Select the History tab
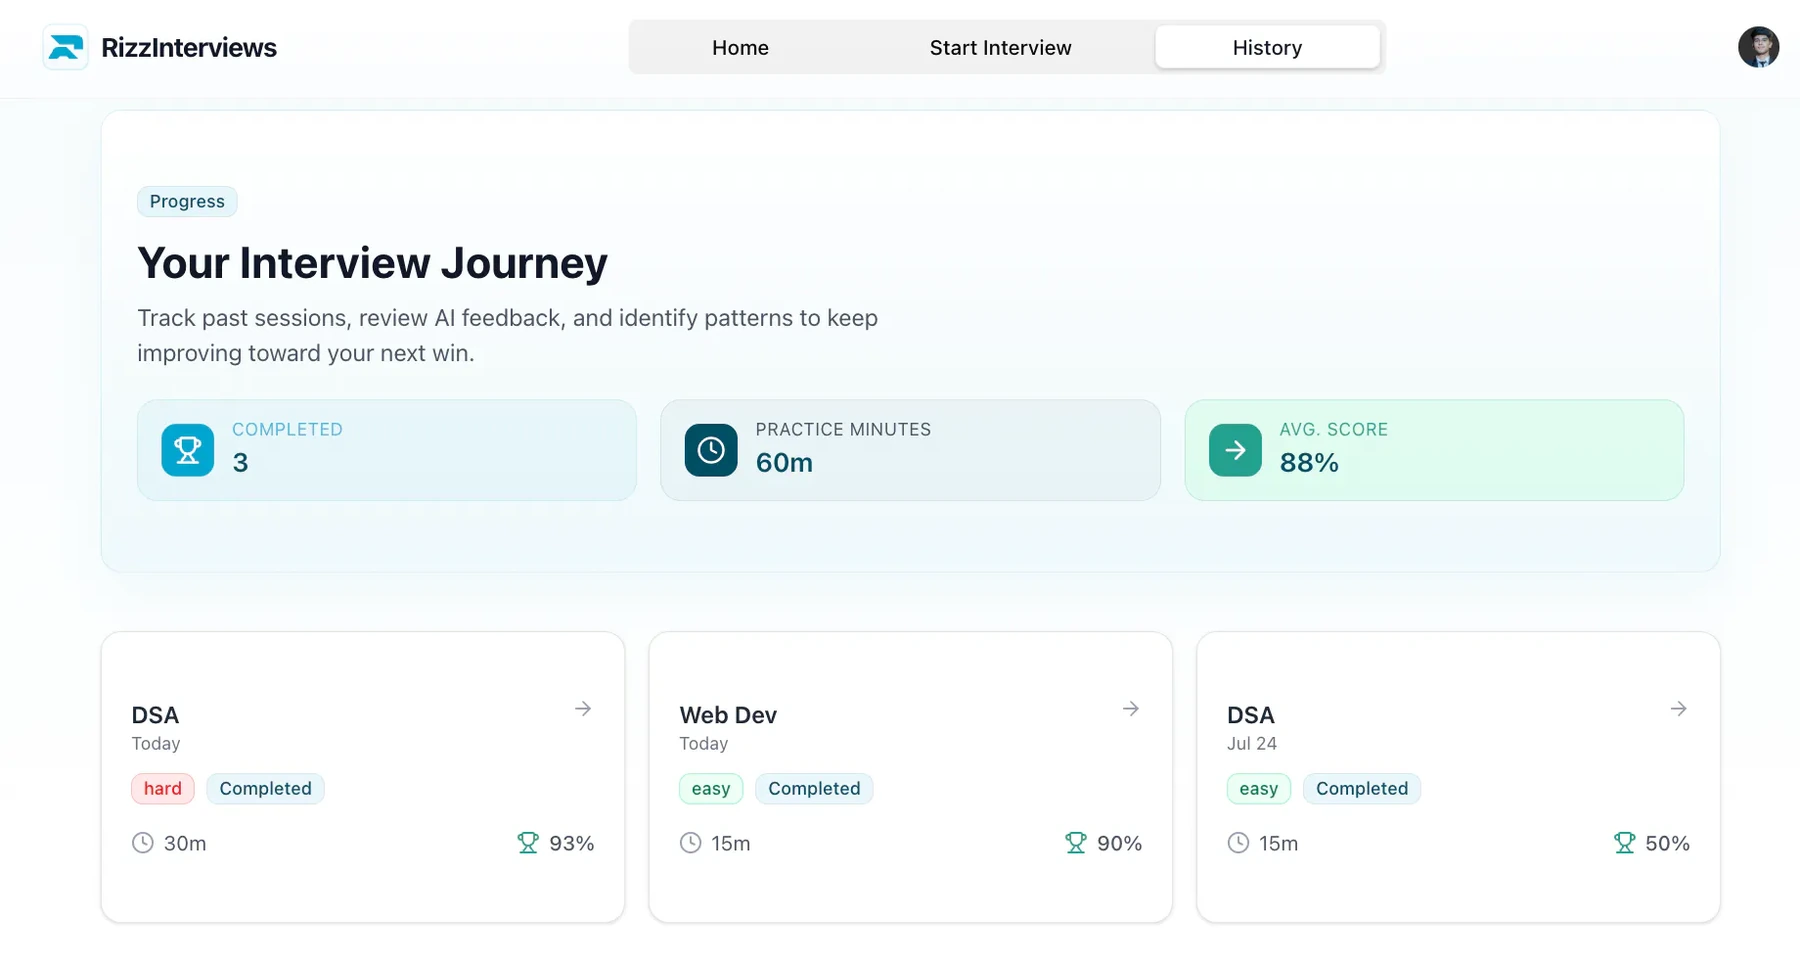 pyautogui.click(x=1267, y=47)
